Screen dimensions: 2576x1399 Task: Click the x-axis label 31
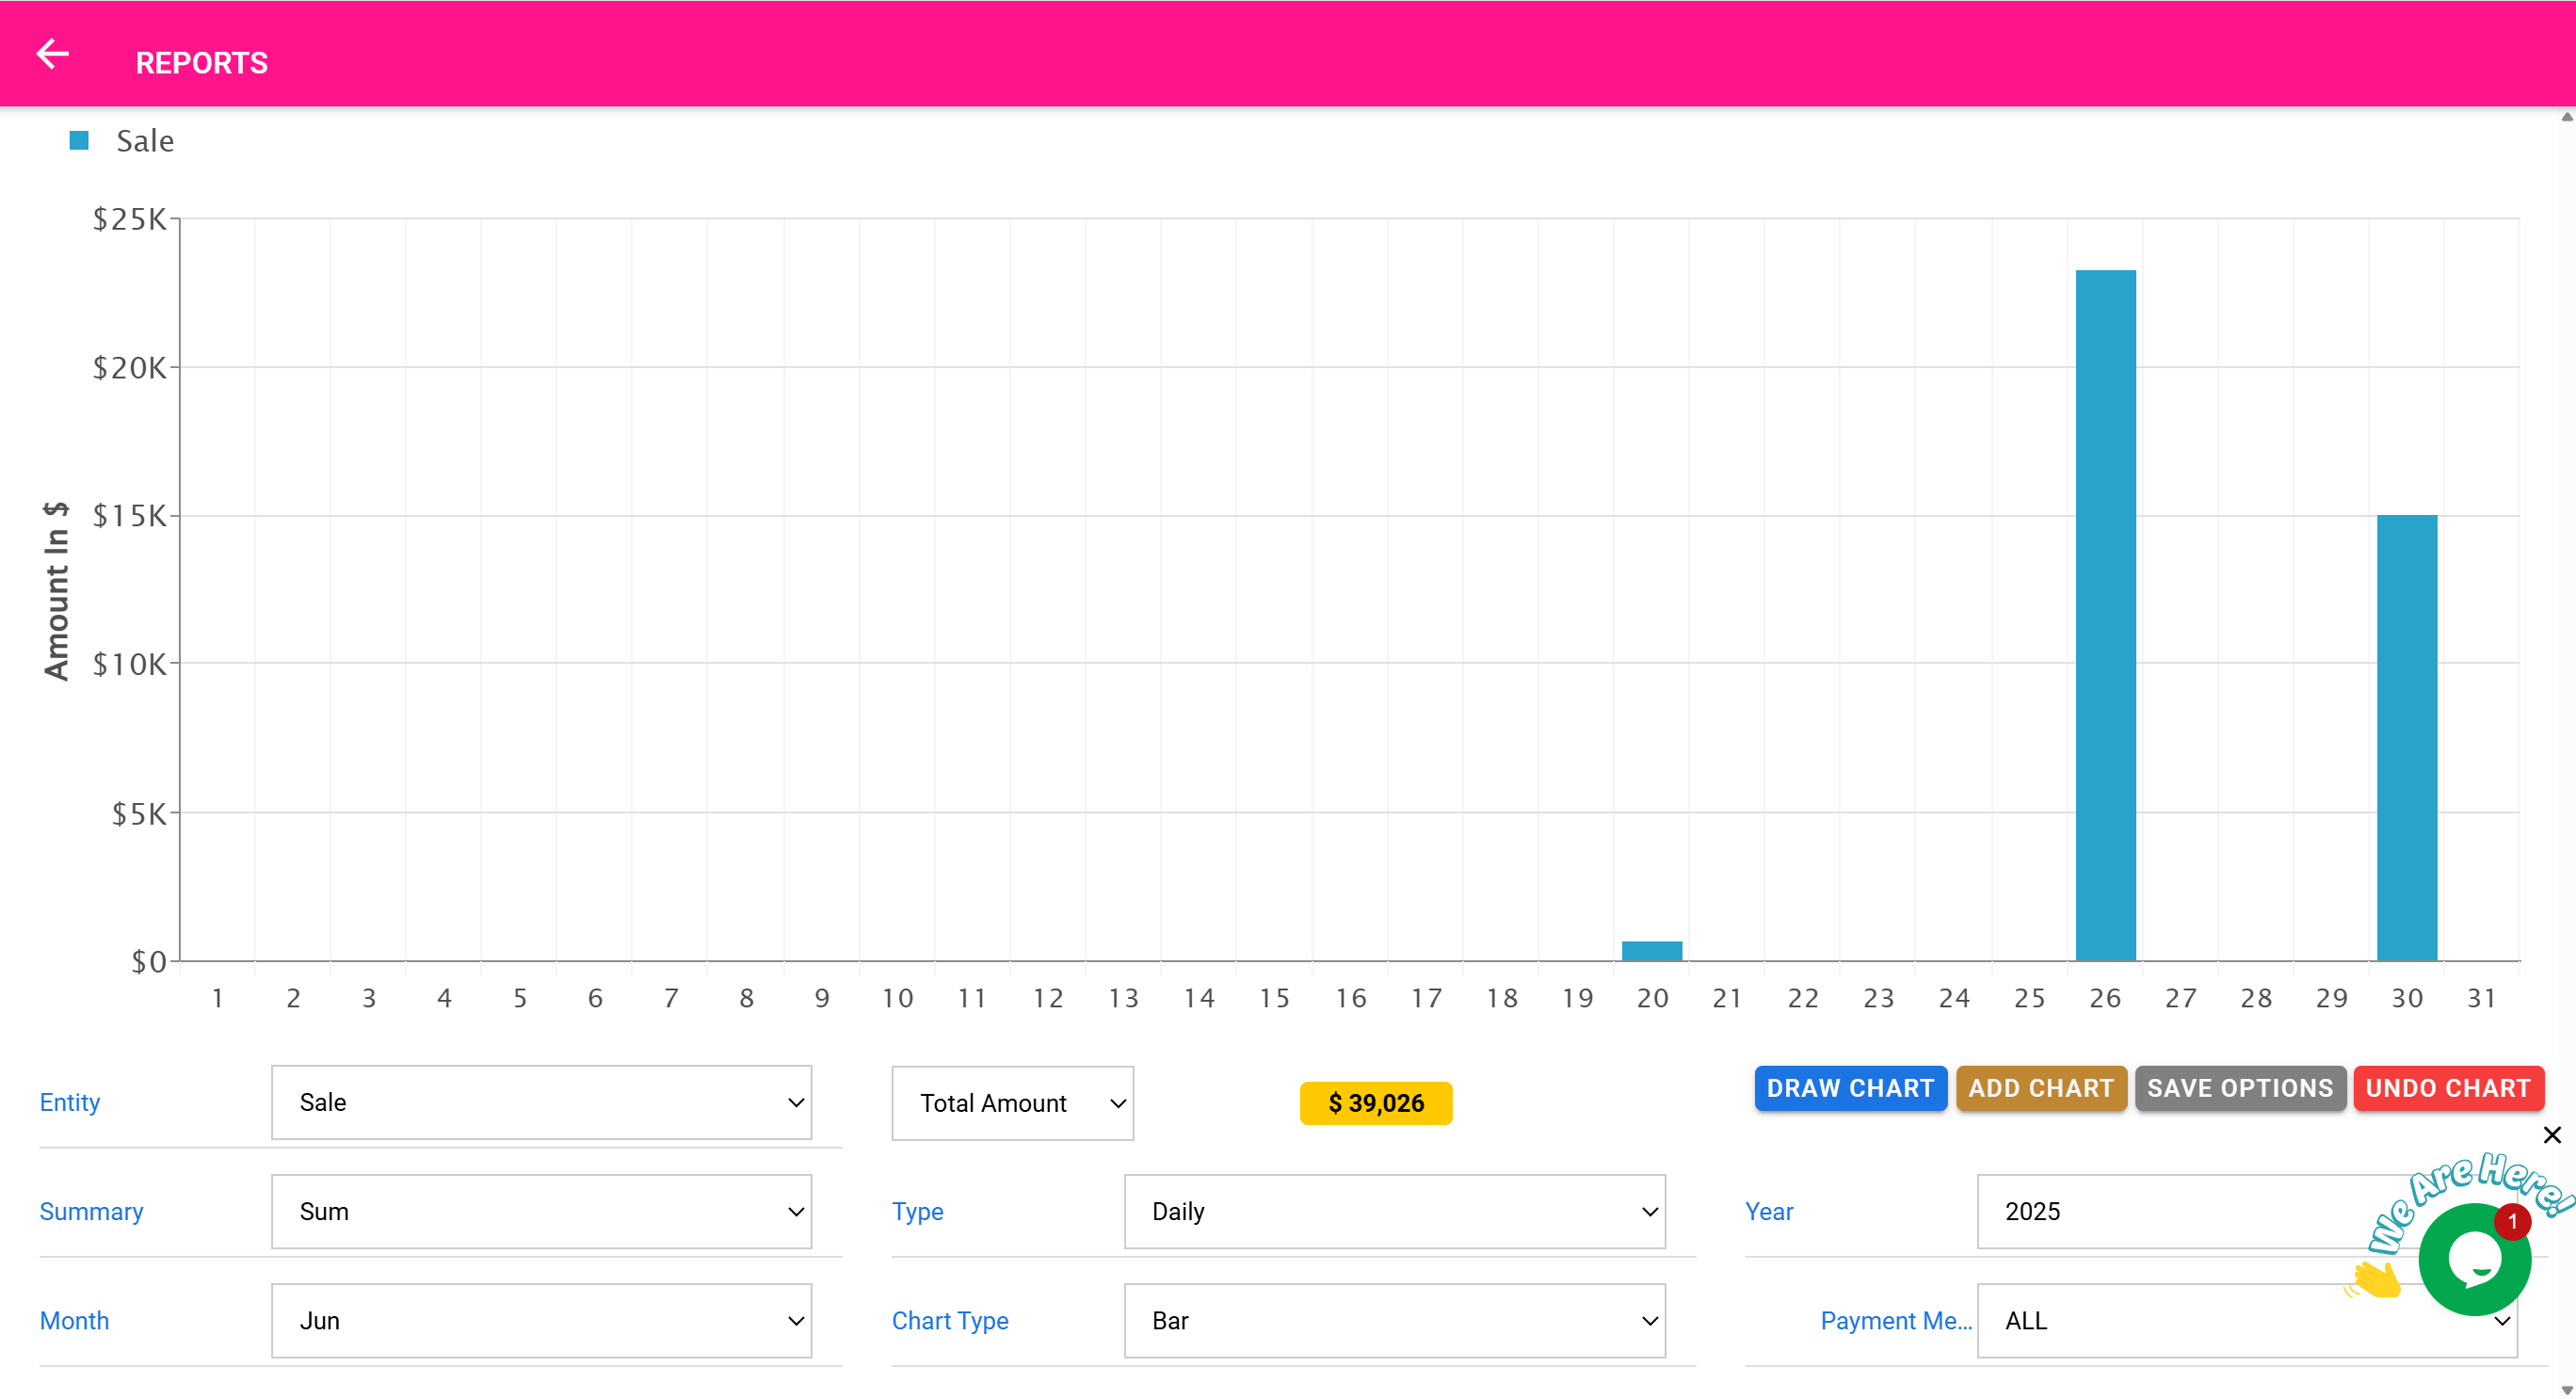click(2482, 998)
